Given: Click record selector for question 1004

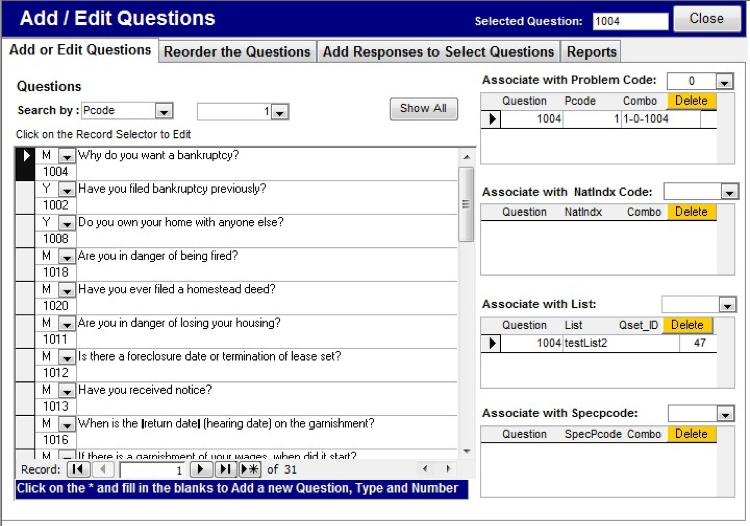Looking at the screenshot, I should tap(25, 163).
